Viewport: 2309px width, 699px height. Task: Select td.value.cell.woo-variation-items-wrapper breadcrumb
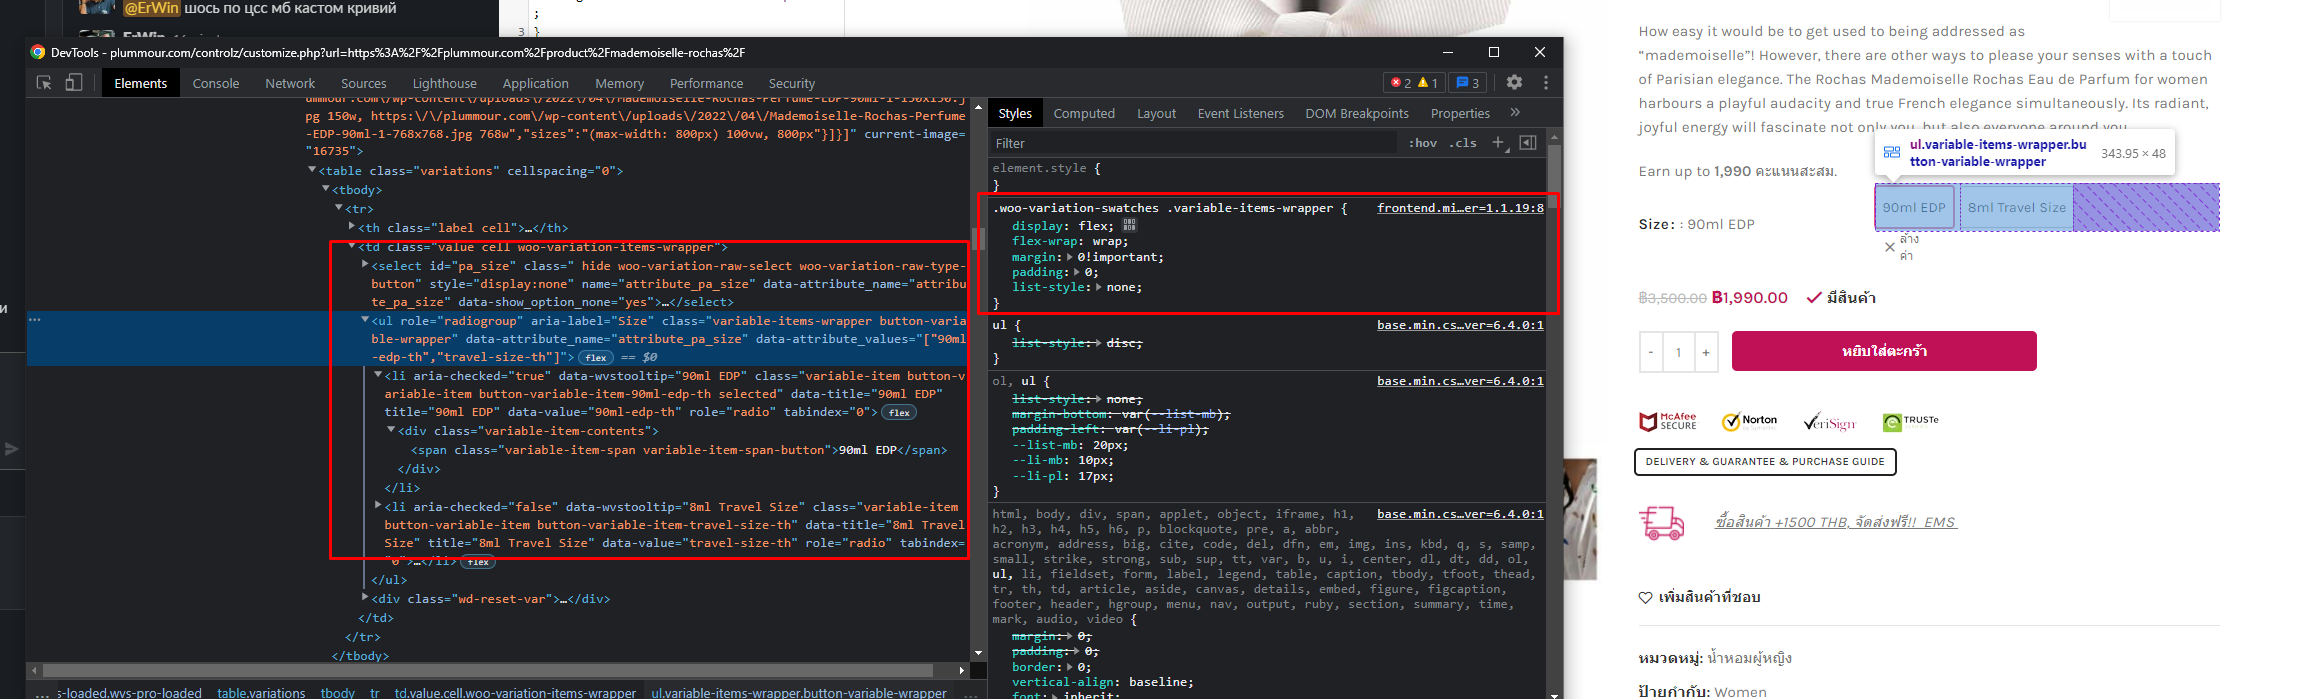(x=515, y=692)
